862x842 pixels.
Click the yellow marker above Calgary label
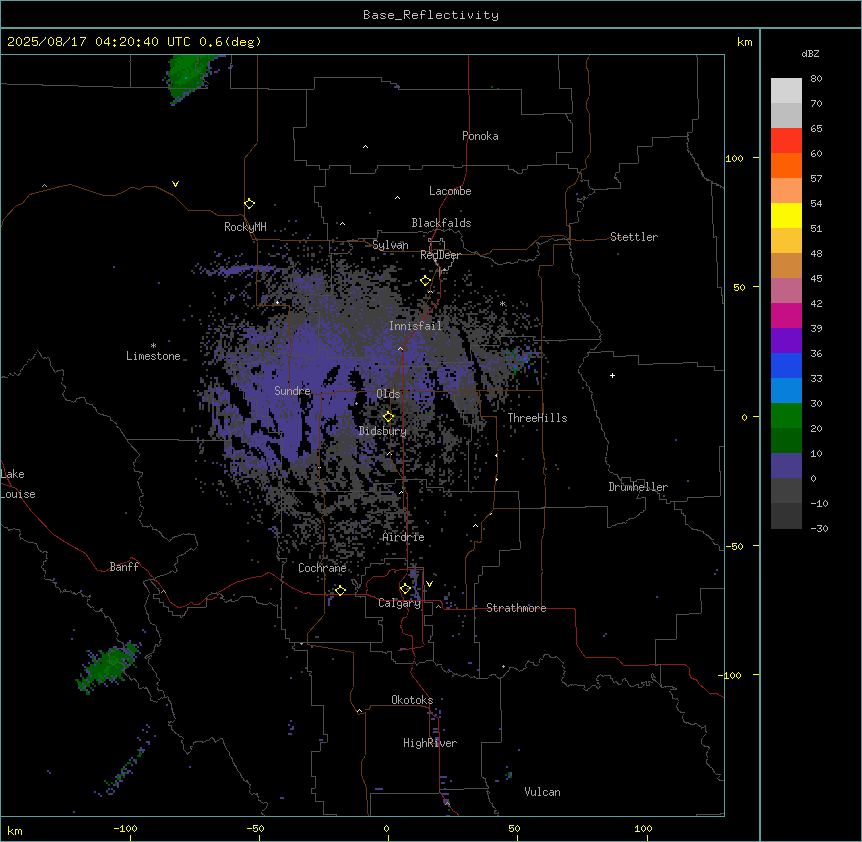click(x=405, y=589)
